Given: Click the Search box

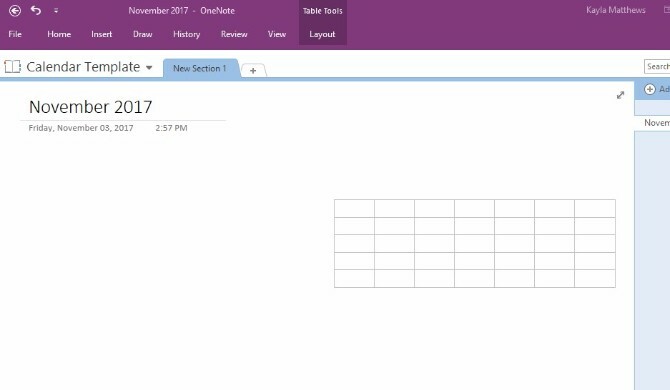Looking at the screenshot, I should click(x=657, y=67).
